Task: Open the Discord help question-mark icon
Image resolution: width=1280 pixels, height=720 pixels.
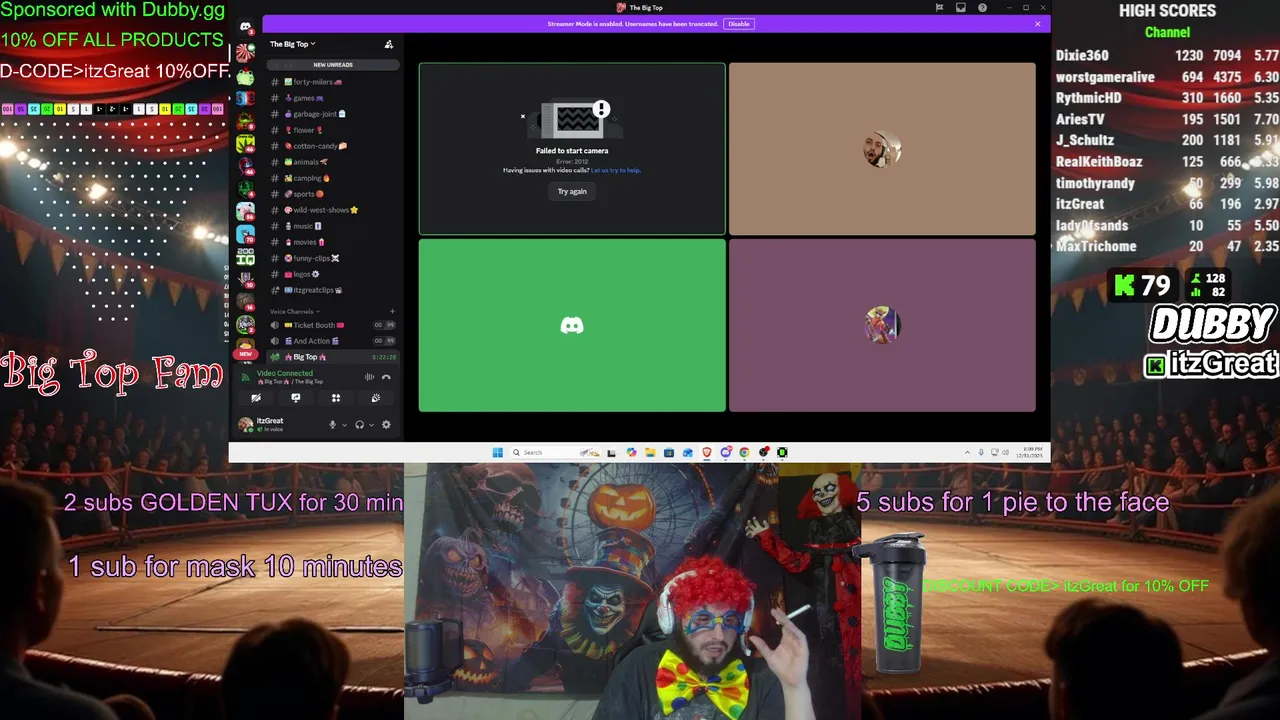Action: click(x=983, y=8)
